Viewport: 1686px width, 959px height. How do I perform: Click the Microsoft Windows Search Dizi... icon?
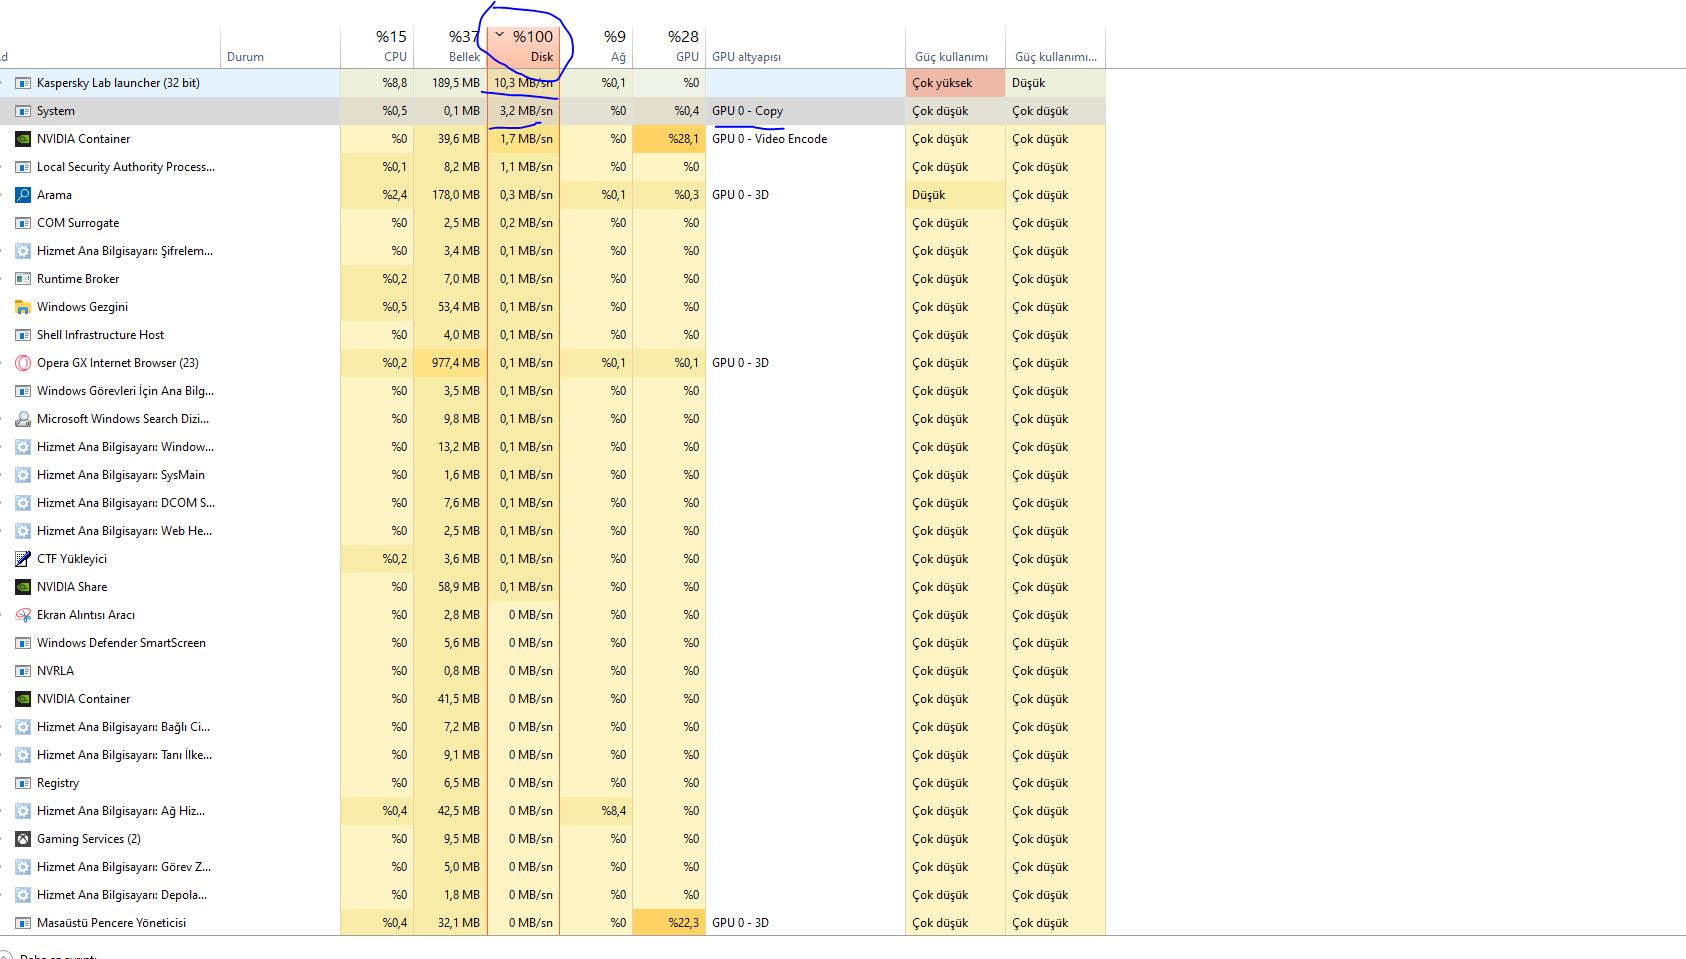[x=23, y=419]
